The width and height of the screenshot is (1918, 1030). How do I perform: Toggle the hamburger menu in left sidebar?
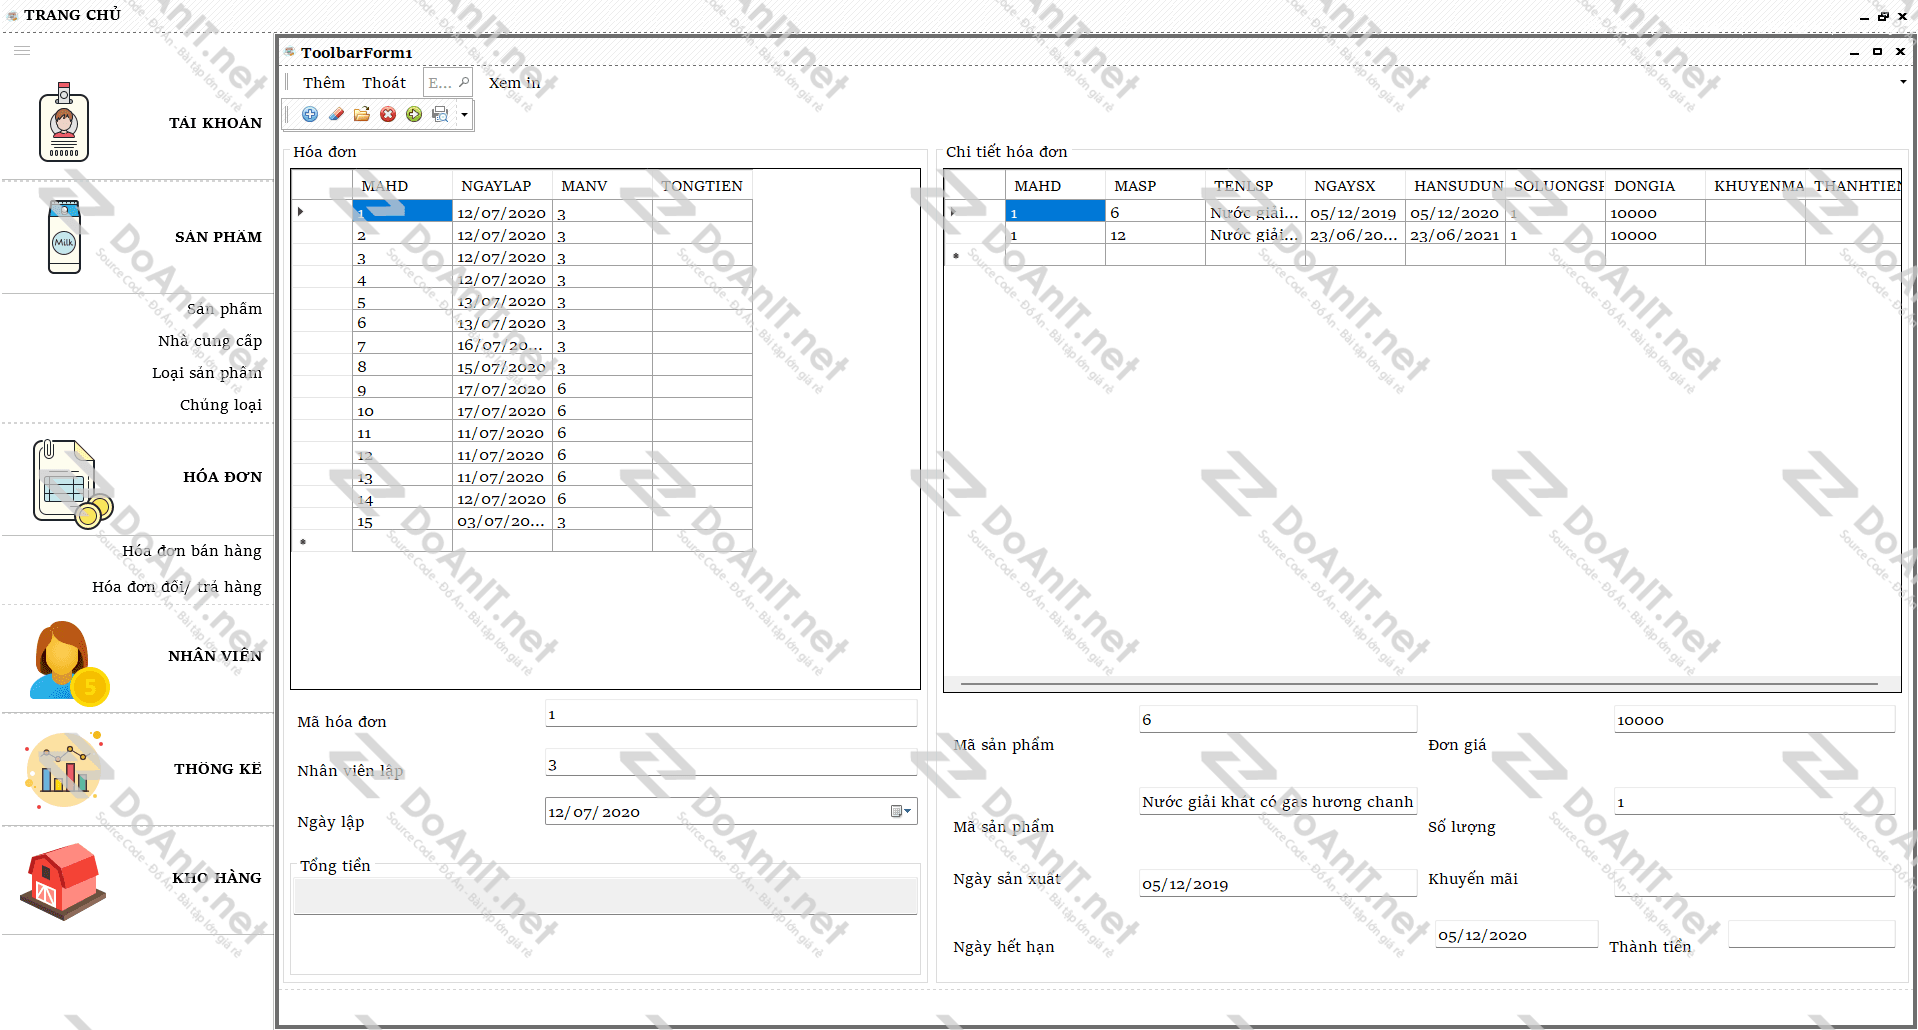click(22, 50)
